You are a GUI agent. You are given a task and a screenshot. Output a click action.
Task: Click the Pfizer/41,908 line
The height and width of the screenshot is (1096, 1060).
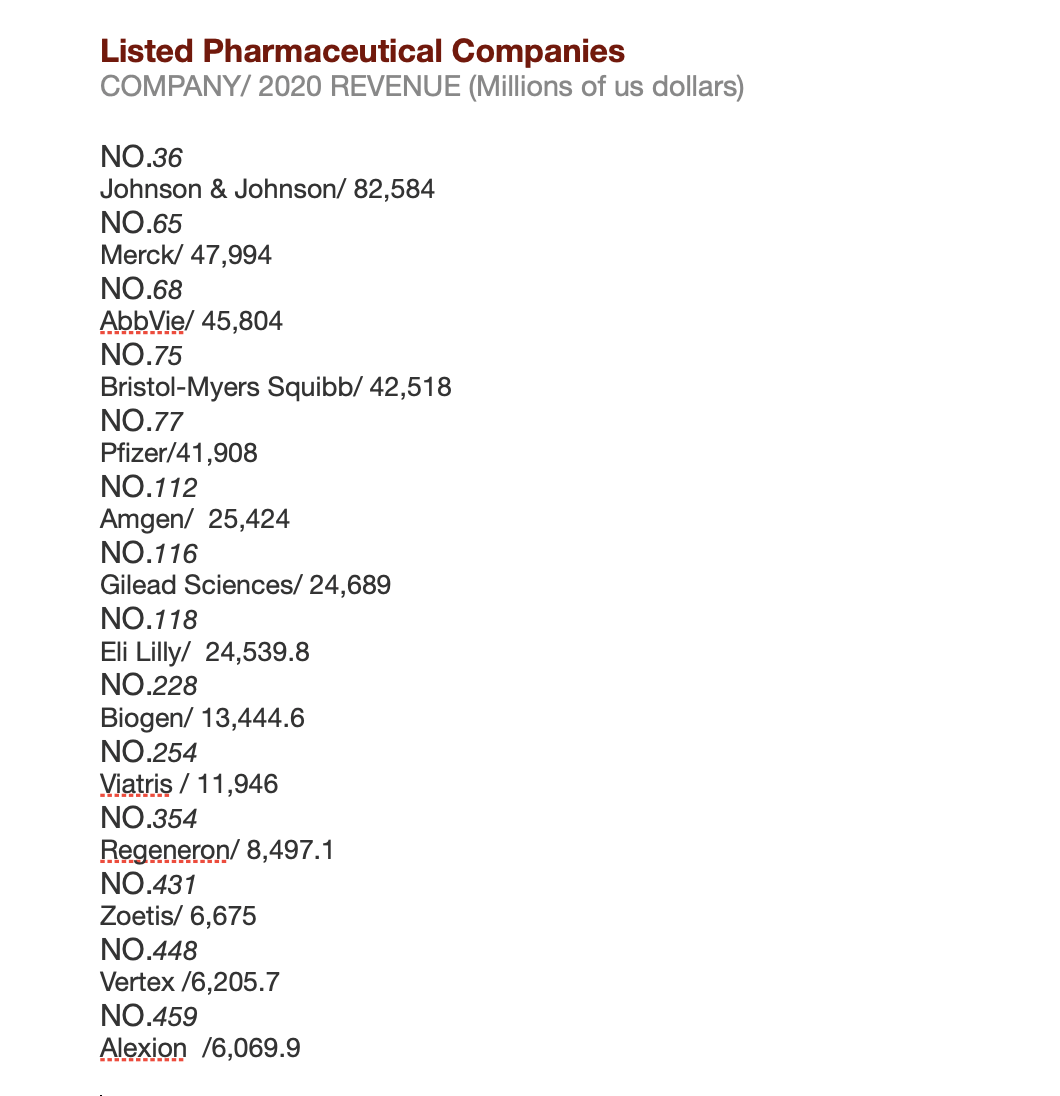coord(179,453)
